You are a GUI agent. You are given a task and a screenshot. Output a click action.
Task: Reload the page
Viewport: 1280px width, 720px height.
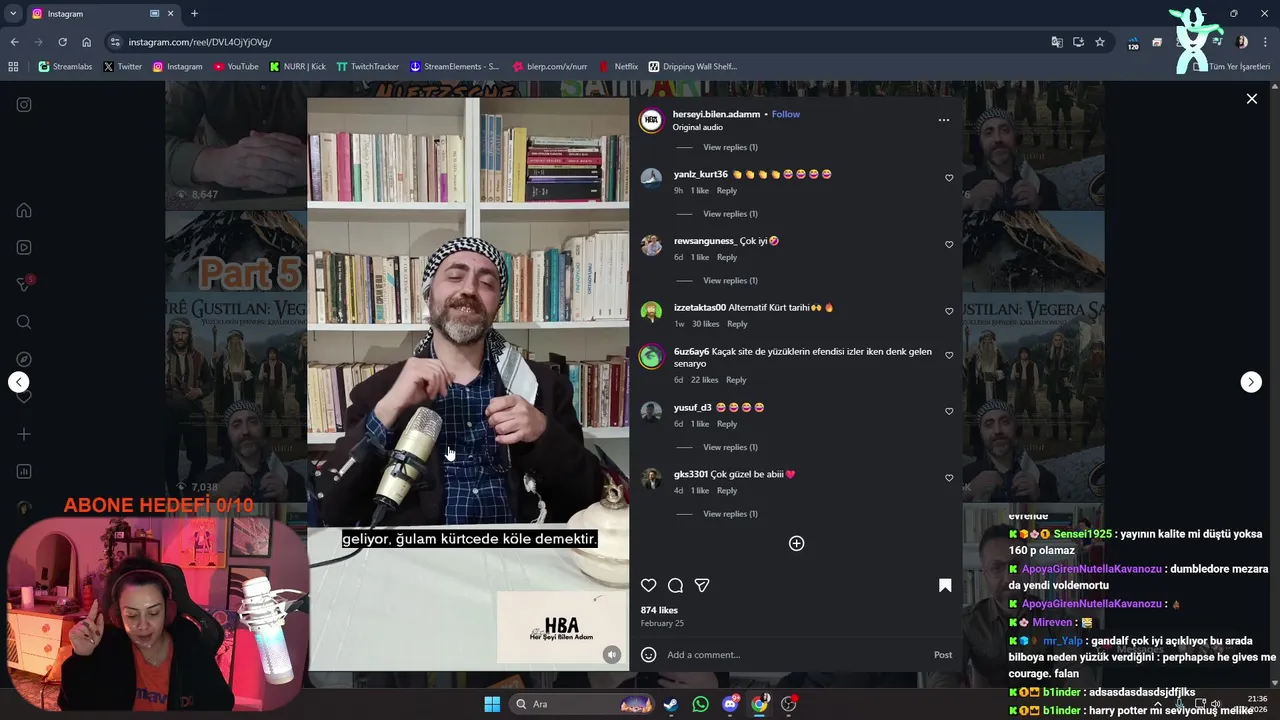[x=62, y=42]
